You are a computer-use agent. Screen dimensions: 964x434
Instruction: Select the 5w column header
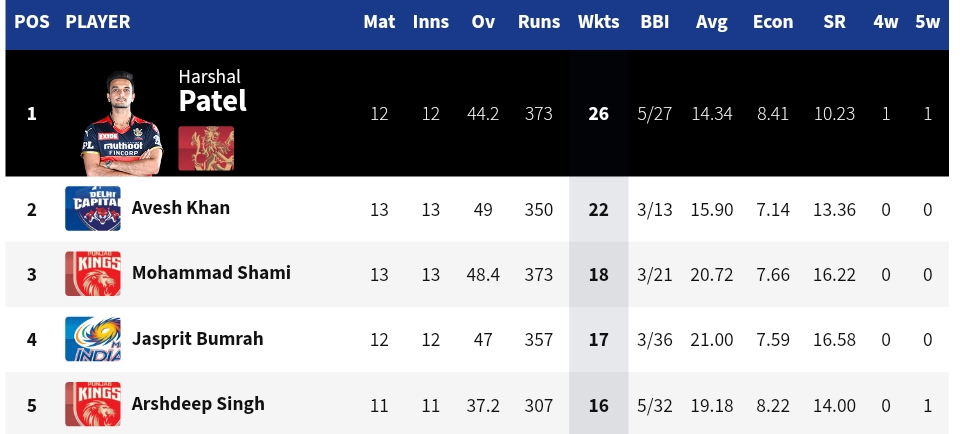[x=927, y=22]
